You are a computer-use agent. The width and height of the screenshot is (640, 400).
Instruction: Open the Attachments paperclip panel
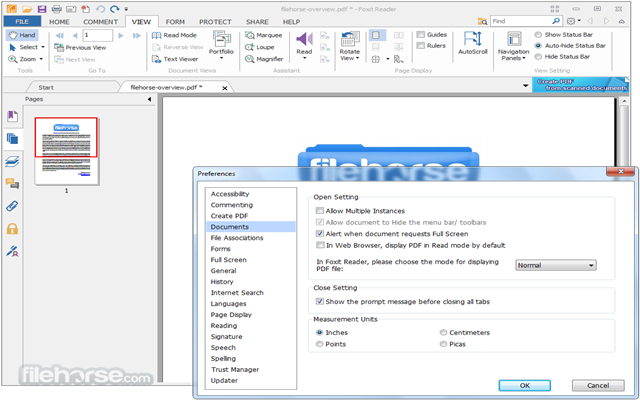click(12, 206)
